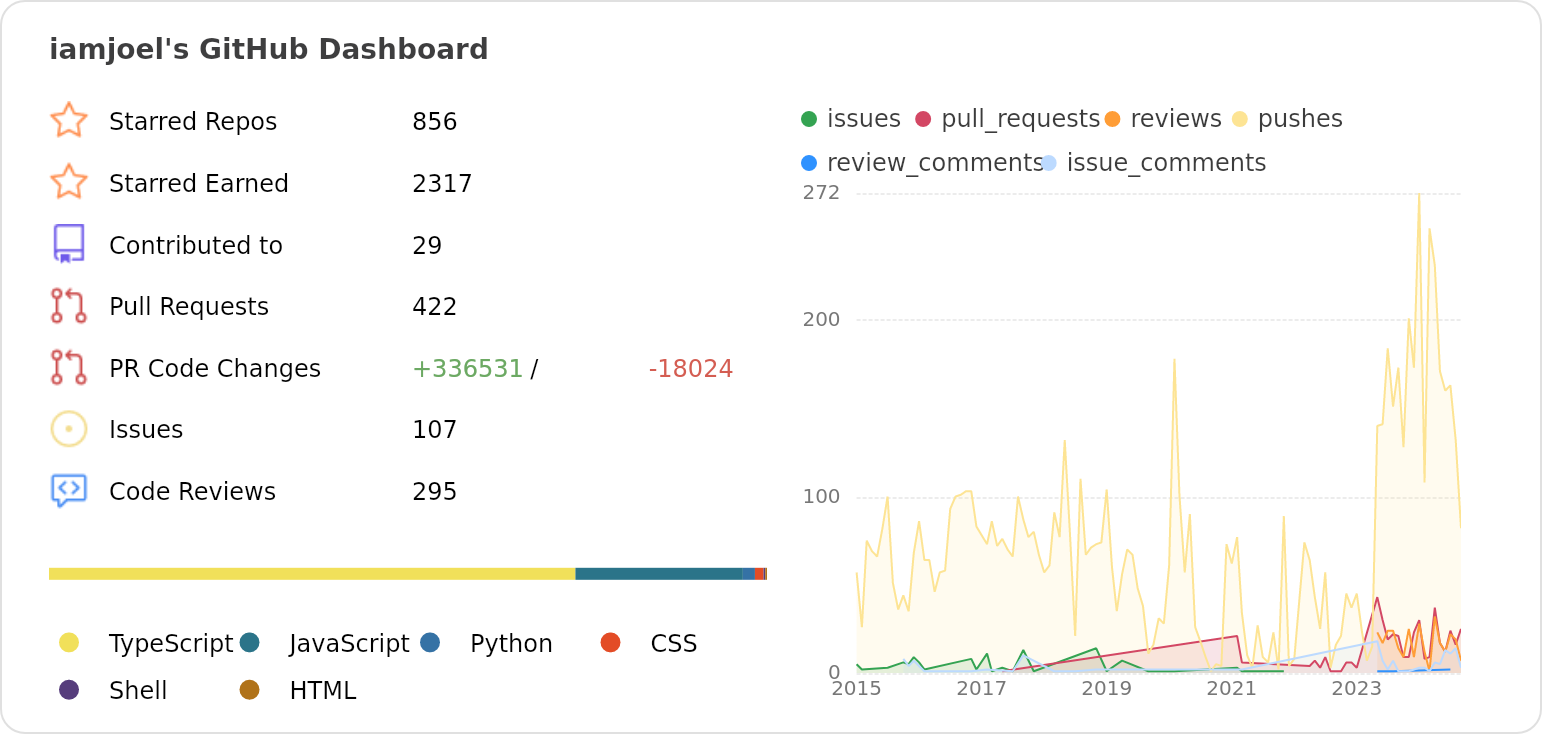The image size is (1542, 734).
Task: Click the 100 y-axis label
Action: pos(821,497)
